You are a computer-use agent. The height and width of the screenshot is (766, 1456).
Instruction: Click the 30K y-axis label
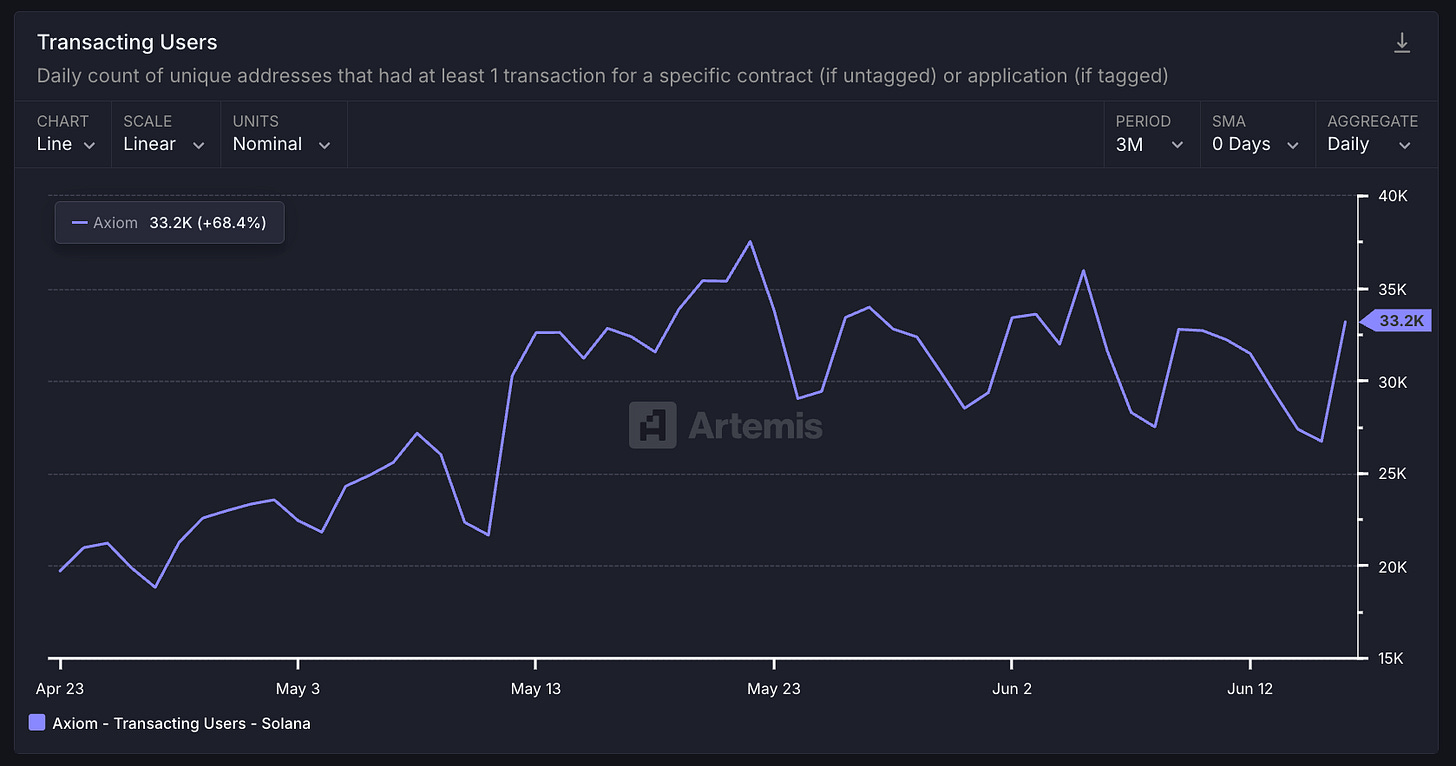pyautogui.click(x=1392, y=382)
